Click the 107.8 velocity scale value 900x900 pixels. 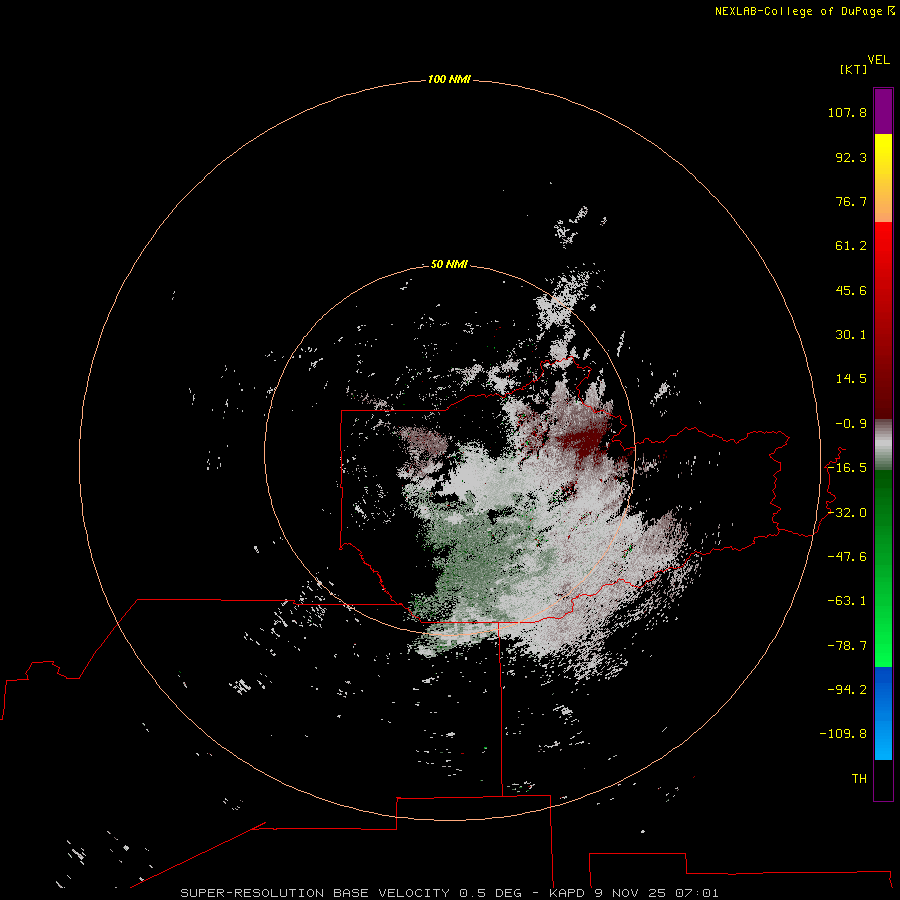(847, 112)
